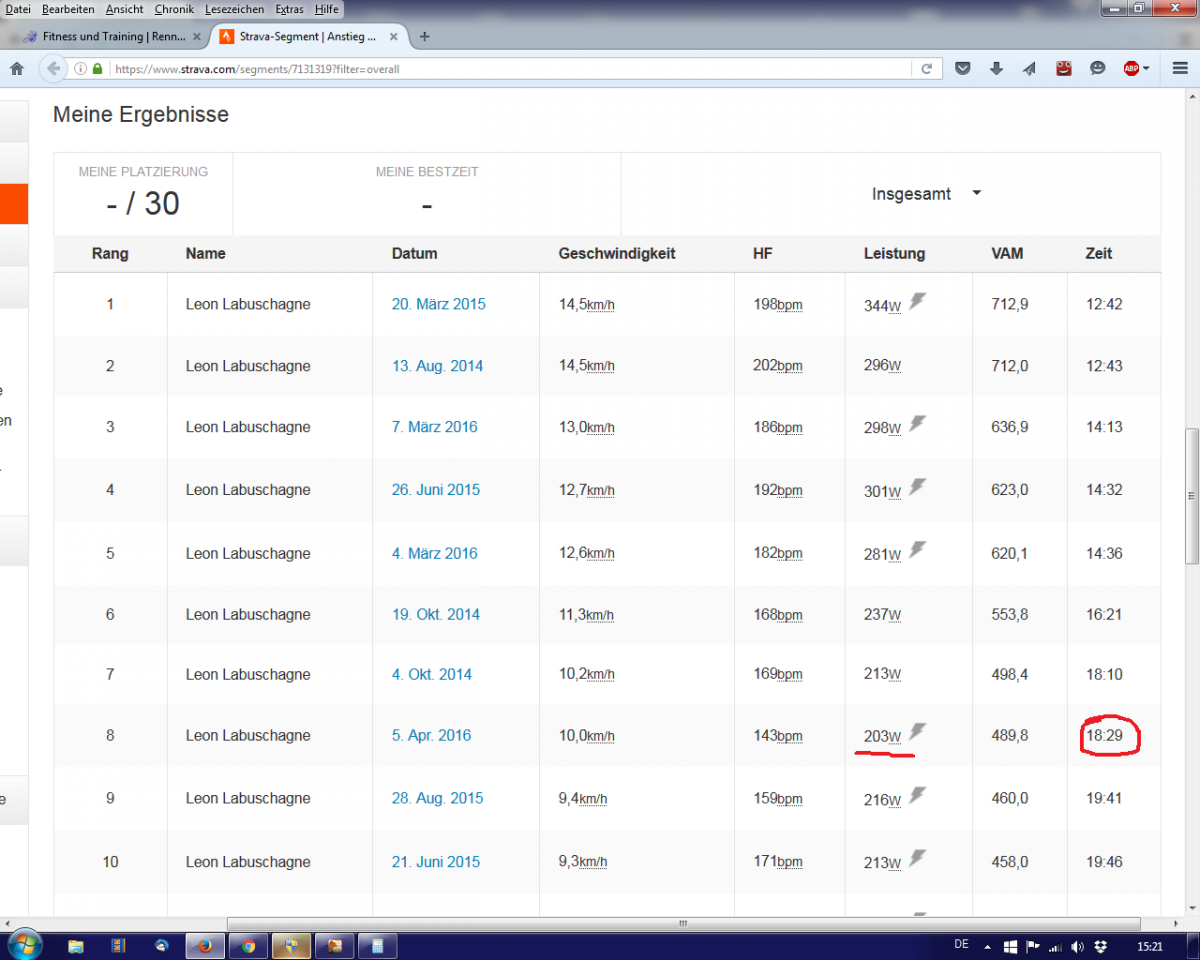This screenshot has height=960, width=1200.
Task: Open the new tab plus button
Action: (x=425, y=37)
